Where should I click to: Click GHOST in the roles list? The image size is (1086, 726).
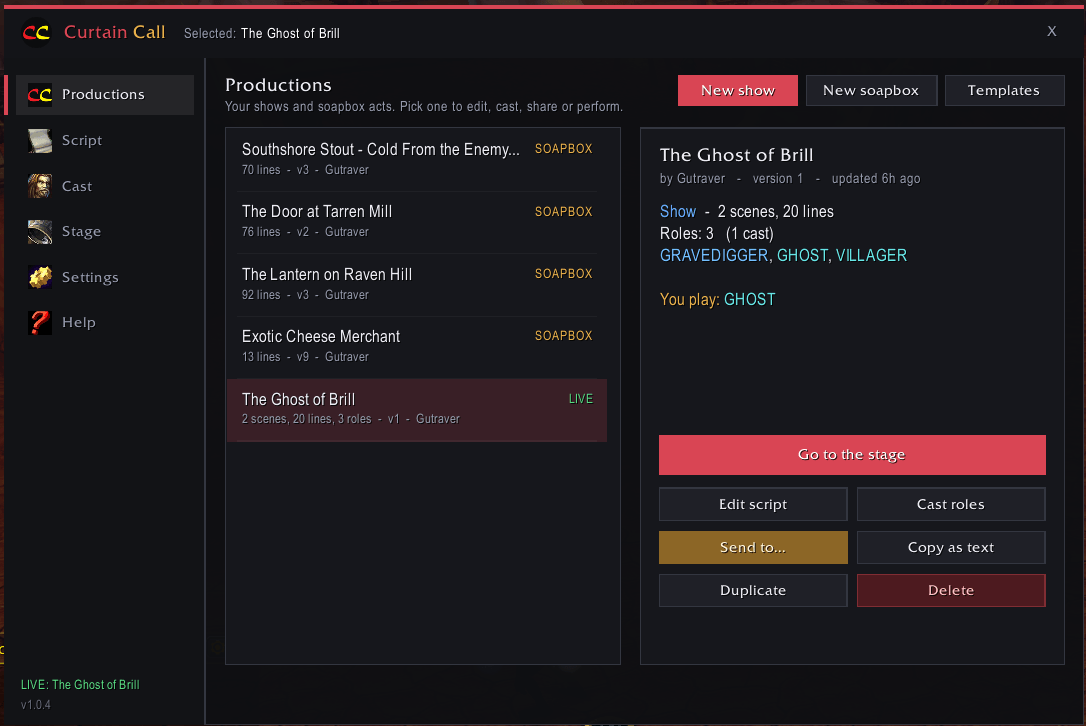click(x=802, y=256)
